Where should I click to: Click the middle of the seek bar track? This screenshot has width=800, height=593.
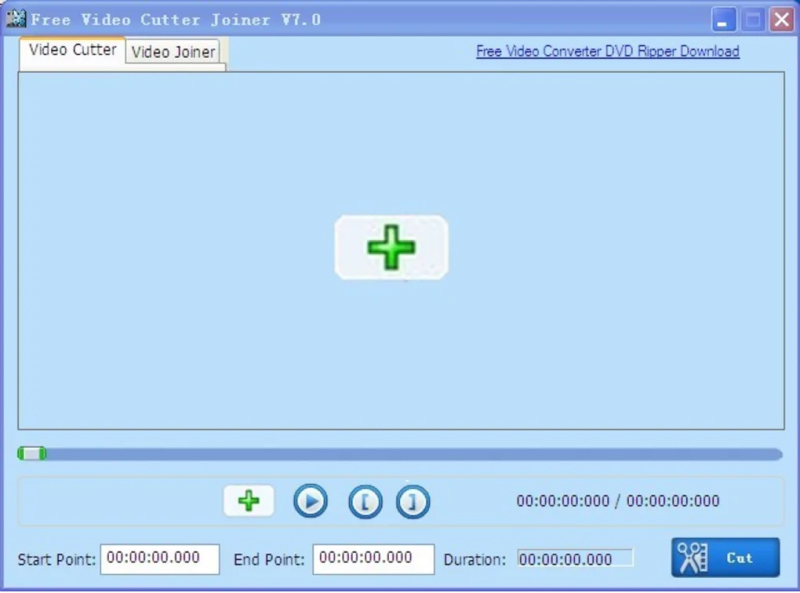[x=400, y=454]
